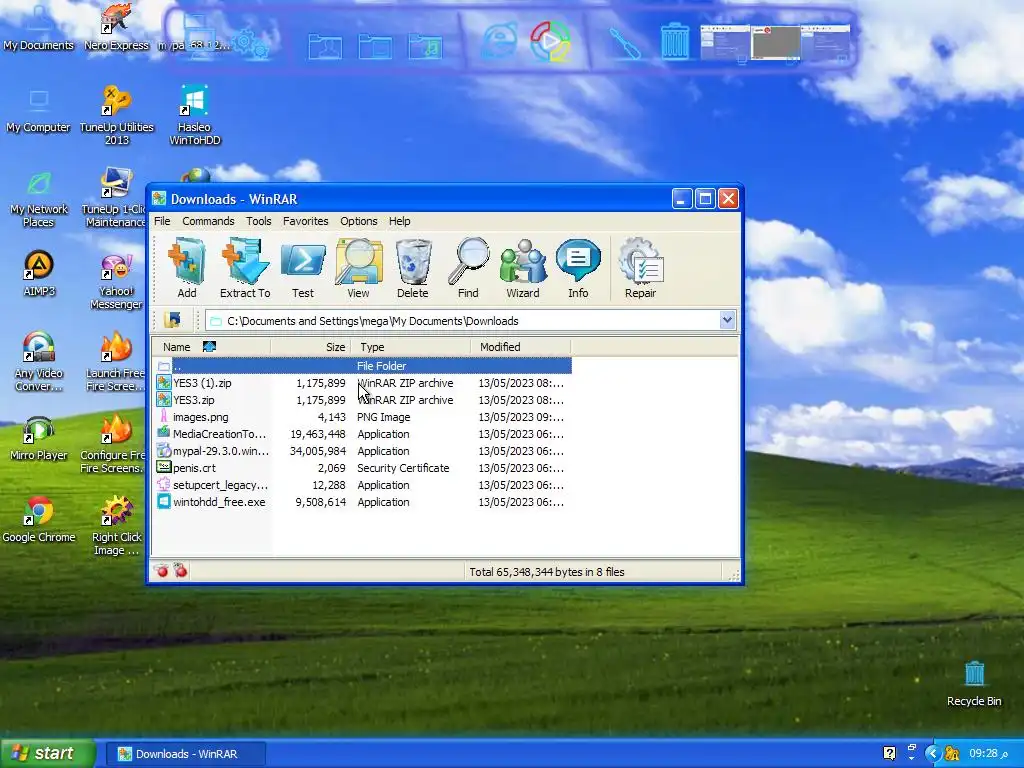Open the View file tool
Image resolution: width=1024 pixels, height=768 pixels.
point(358,268)
